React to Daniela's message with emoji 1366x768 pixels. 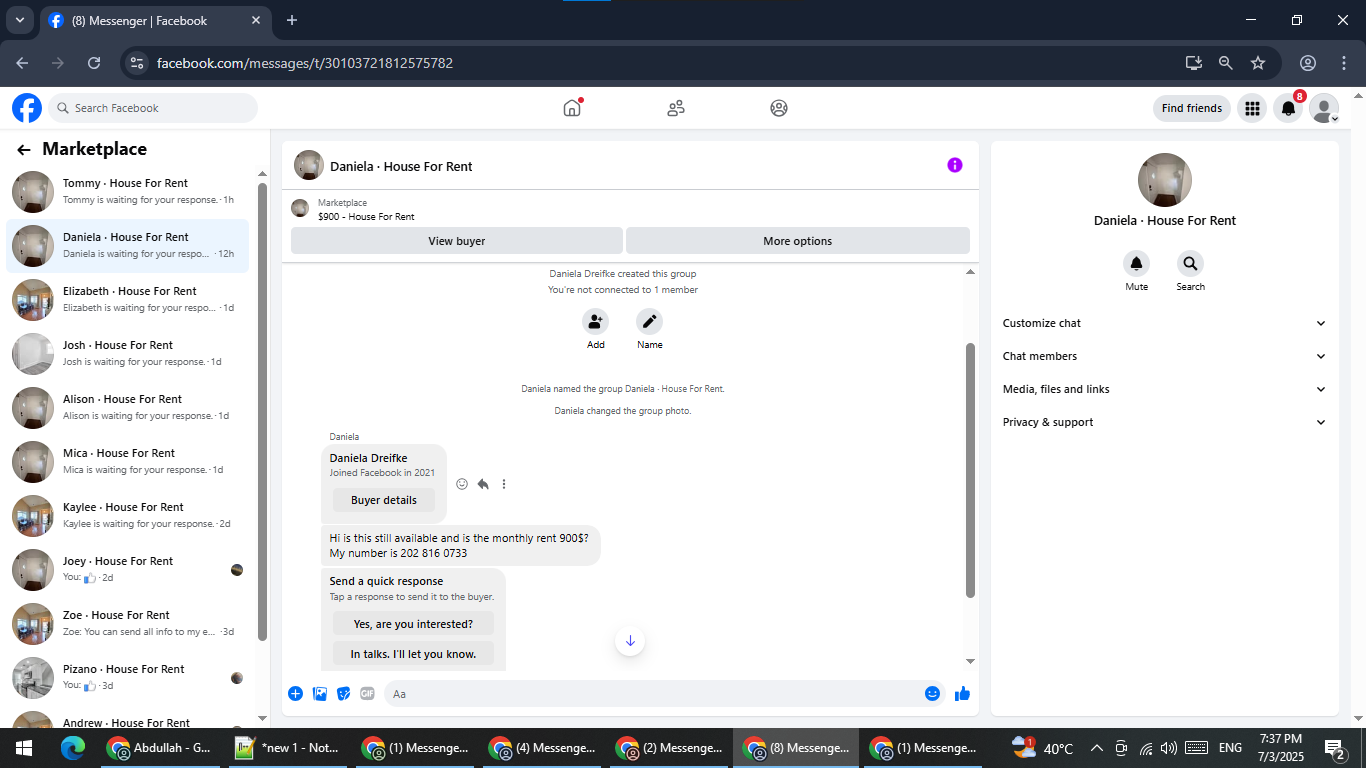[462, 484]
